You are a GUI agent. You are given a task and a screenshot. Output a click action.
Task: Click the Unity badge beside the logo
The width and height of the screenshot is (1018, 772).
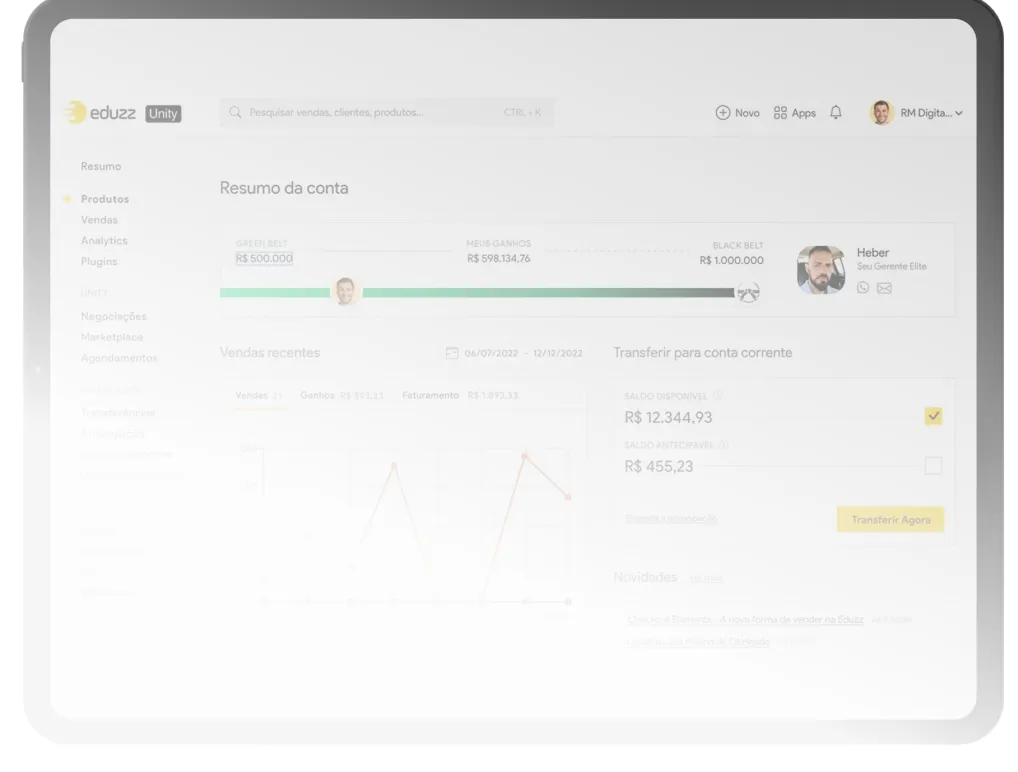coord(163,114)
